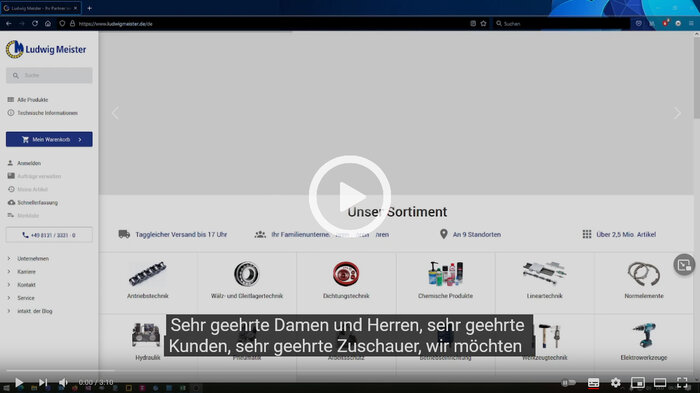The width and height of the screenshot is (700, 393).
Task: Click the play button in the player bar
Action: click(x=19, y=382)
